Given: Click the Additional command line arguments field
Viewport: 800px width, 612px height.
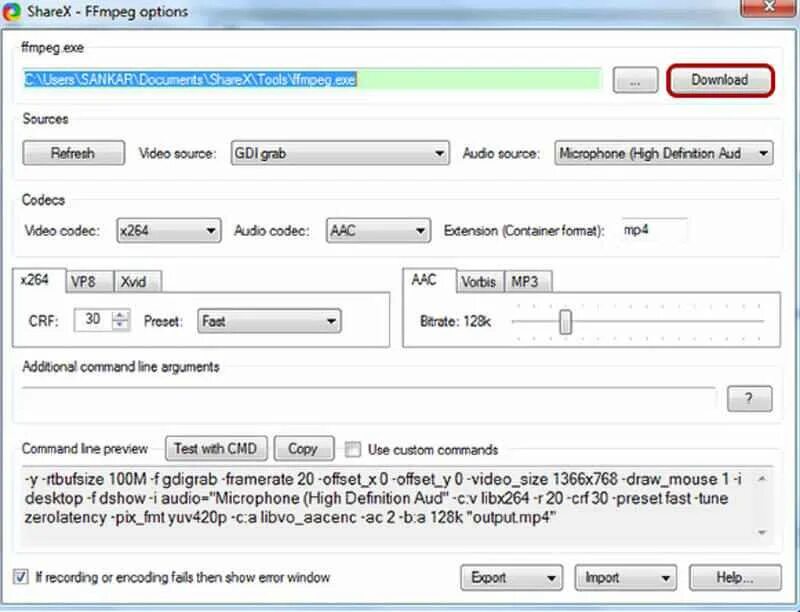Looking at the screenshot, I should [369, 397].
